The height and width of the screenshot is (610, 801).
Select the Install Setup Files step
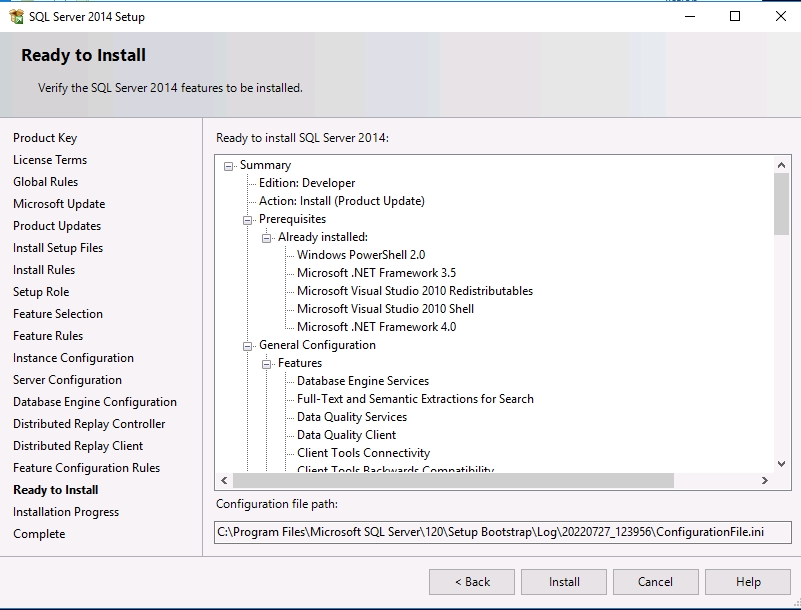[x=58, y=248]
